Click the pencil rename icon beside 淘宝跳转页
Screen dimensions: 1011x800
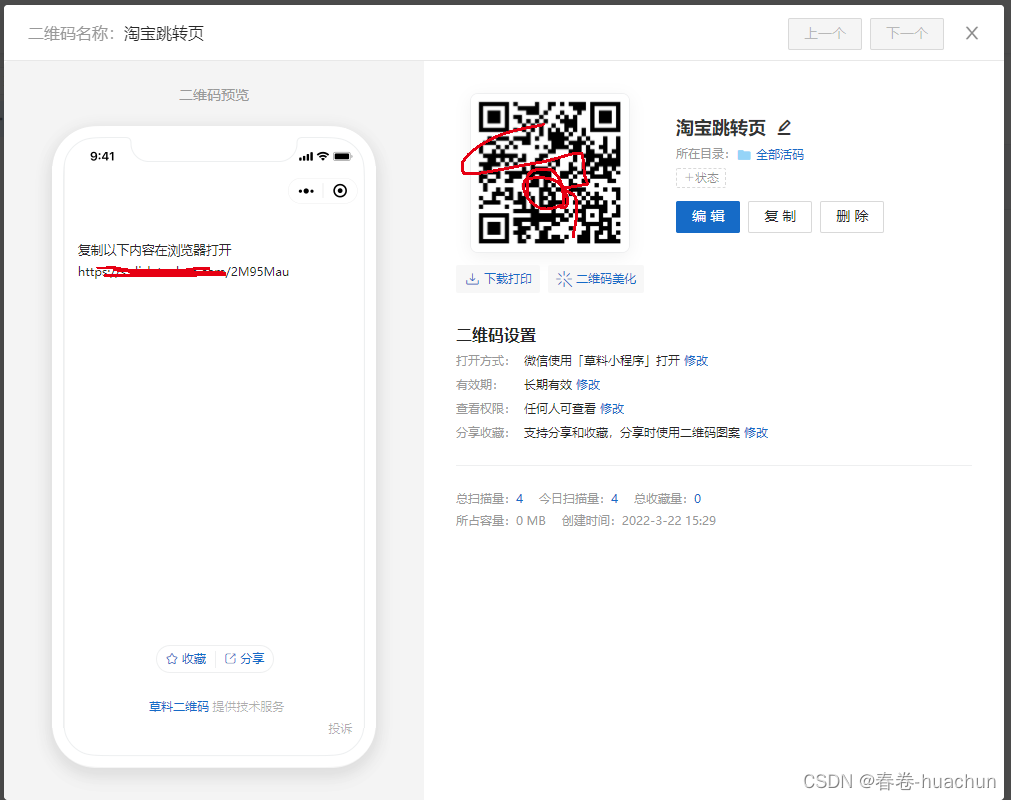coord(784,128)
